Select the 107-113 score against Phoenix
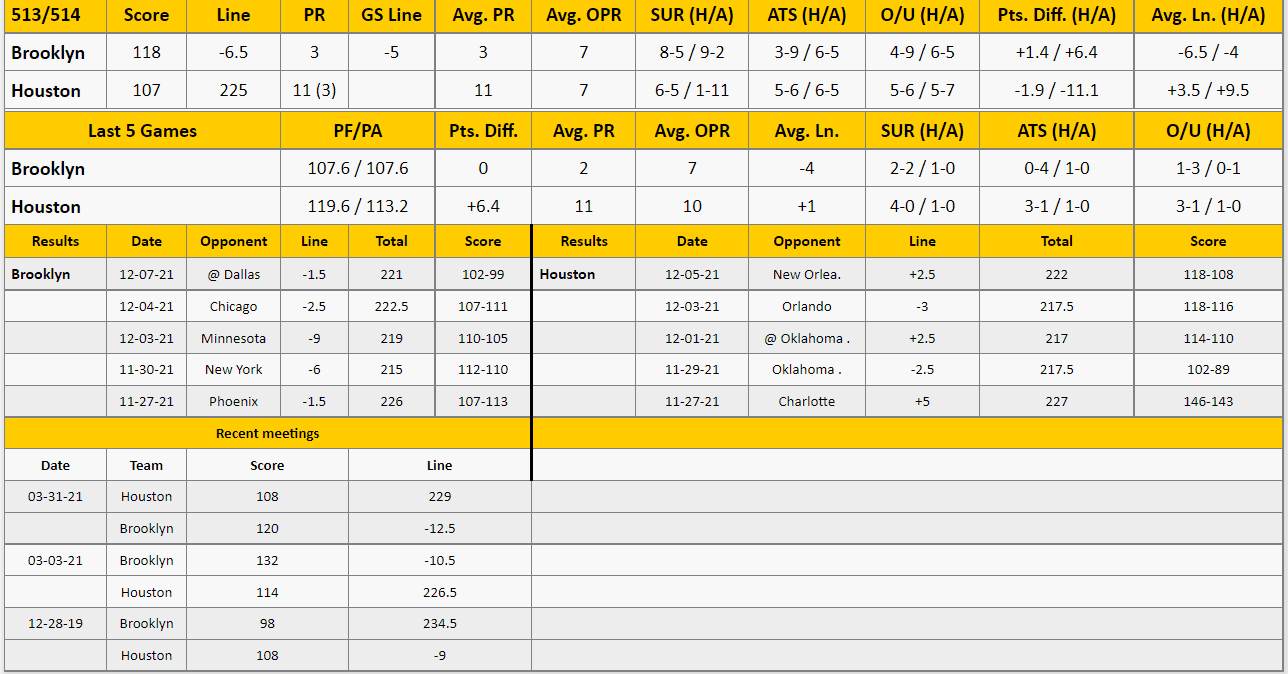 click(483, 401)
